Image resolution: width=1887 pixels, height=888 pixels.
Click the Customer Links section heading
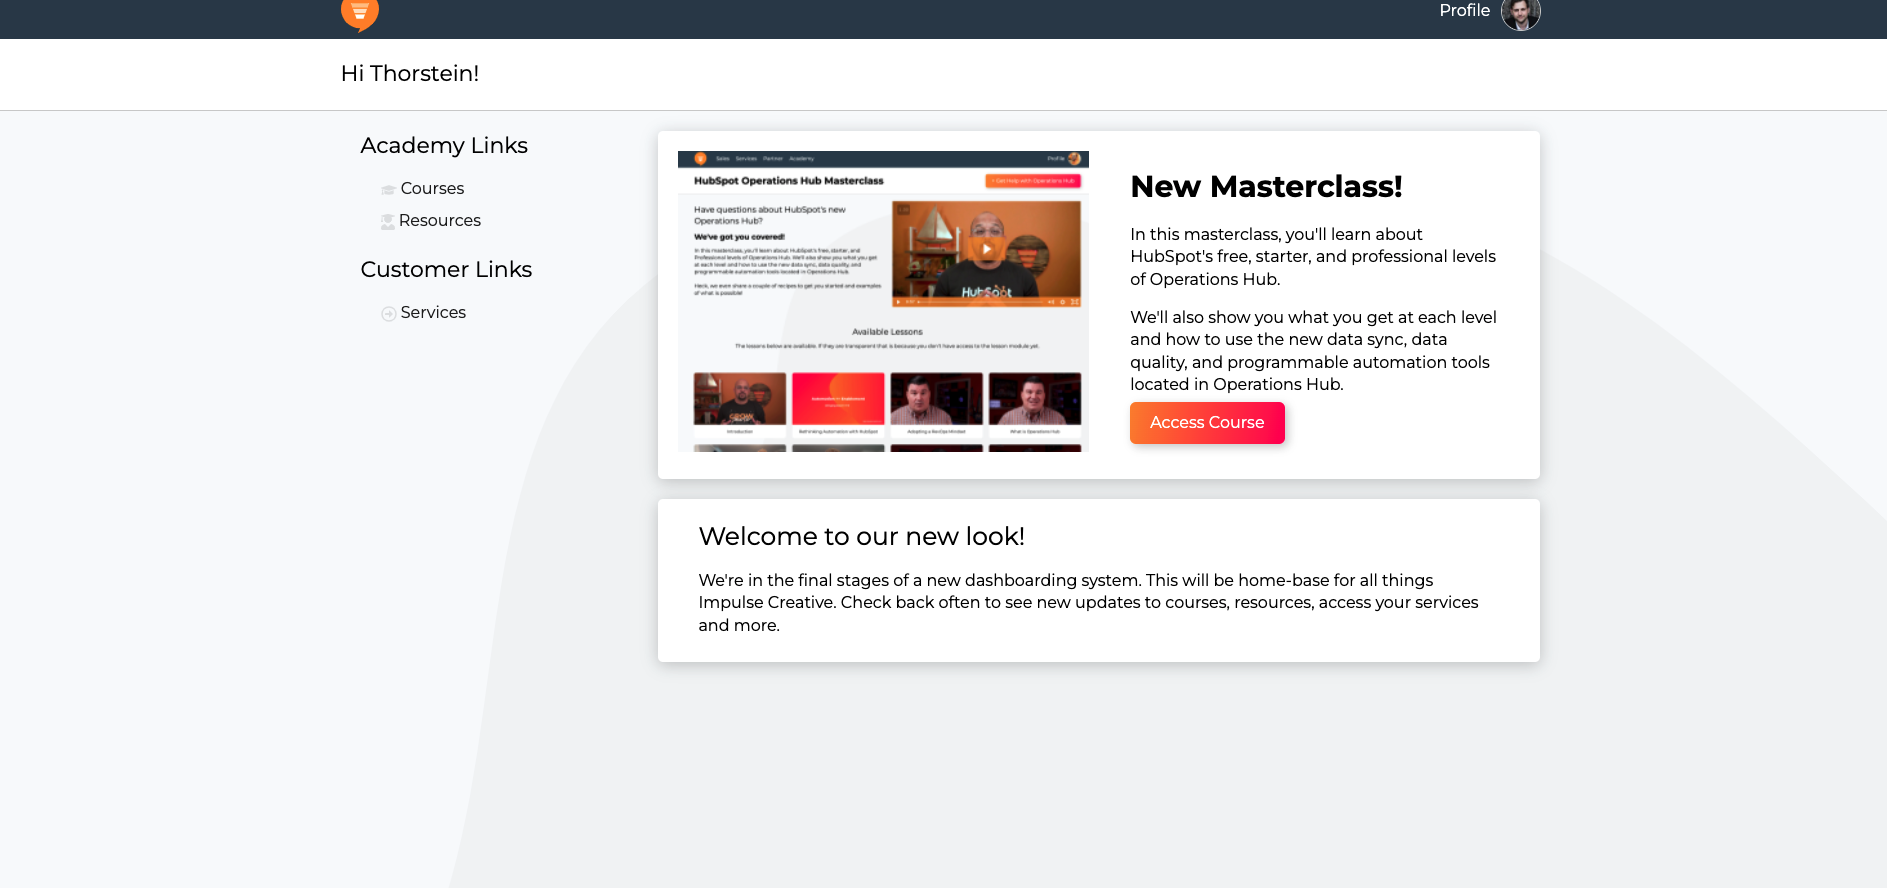tap(446, 269)
